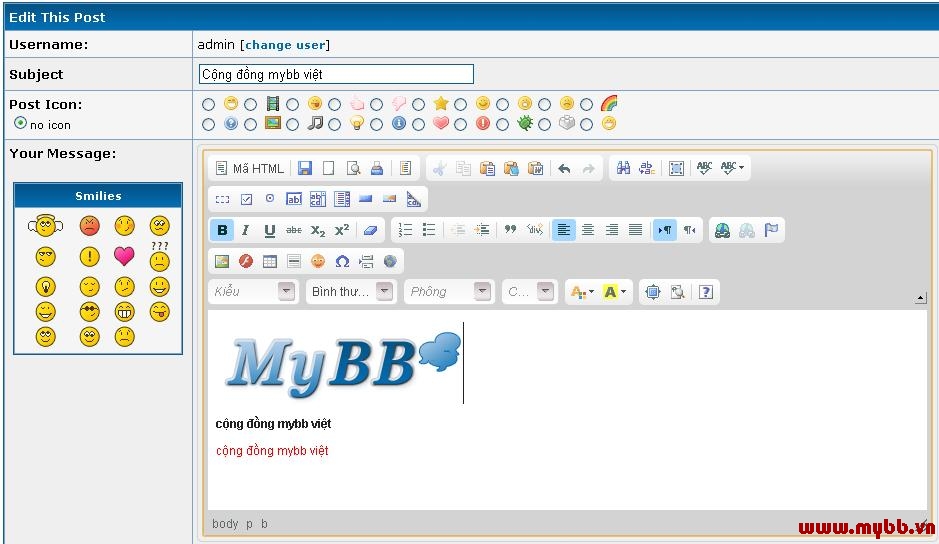The height and width of the screenshot is (544, 939).
Task: Open the background color picker
Action: (x=614, y=292)
